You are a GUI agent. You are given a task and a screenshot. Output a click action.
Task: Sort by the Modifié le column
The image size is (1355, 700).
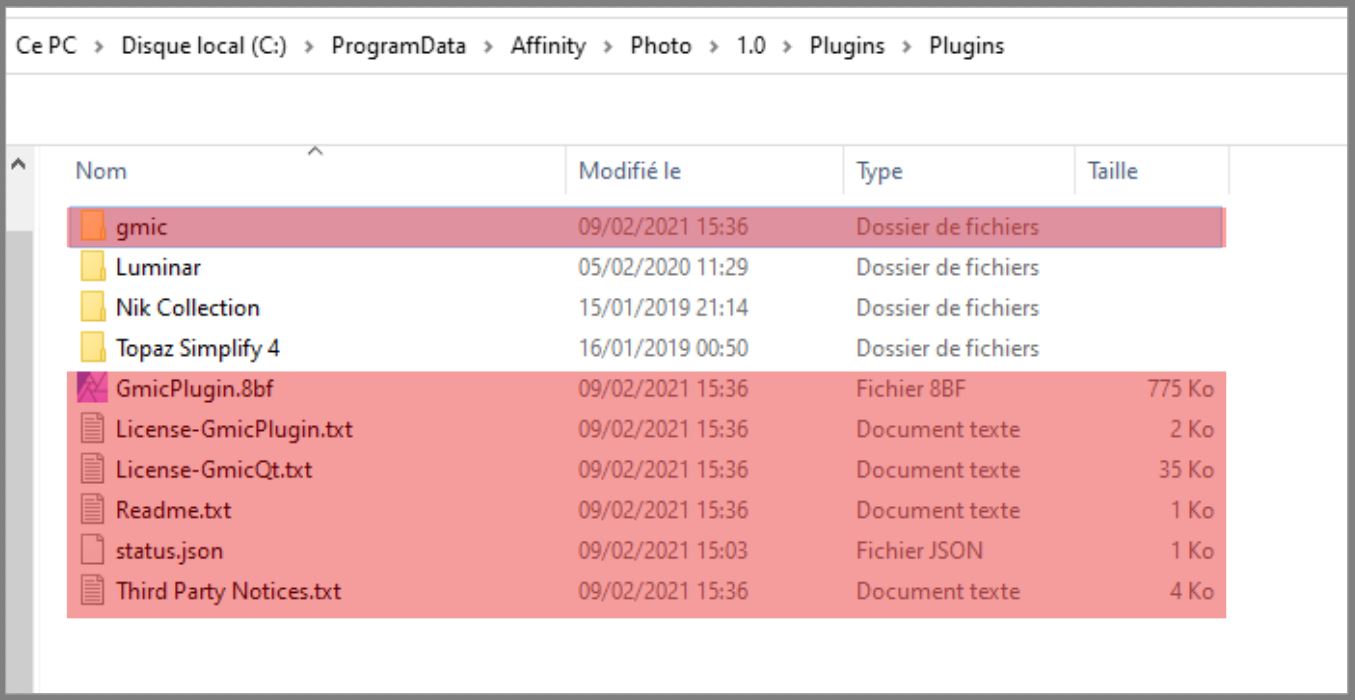click(x=630, y=172)
